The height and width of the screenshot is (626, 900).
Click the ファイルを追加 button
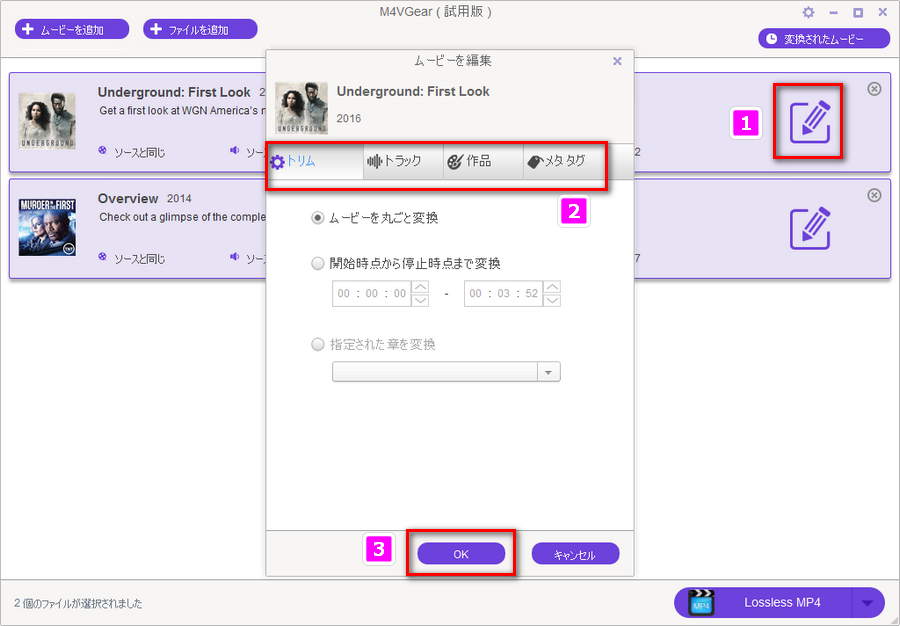[x=200, y=29]
